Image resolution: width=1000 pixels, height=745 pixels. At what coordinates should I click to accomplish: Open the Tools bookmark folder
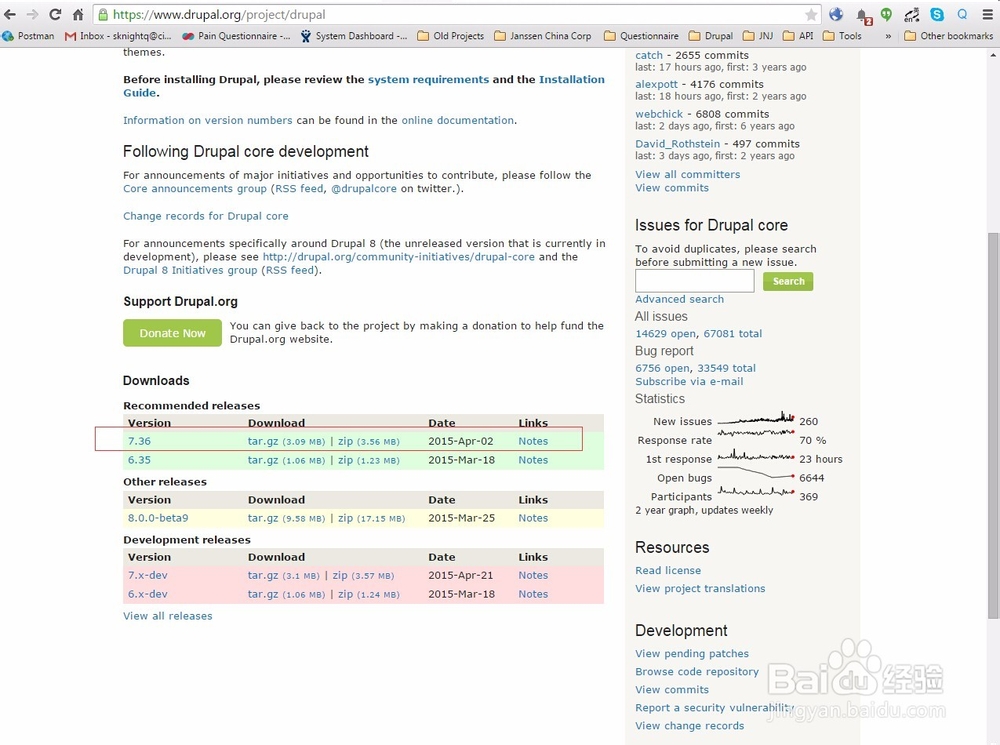tap(842, 36)
